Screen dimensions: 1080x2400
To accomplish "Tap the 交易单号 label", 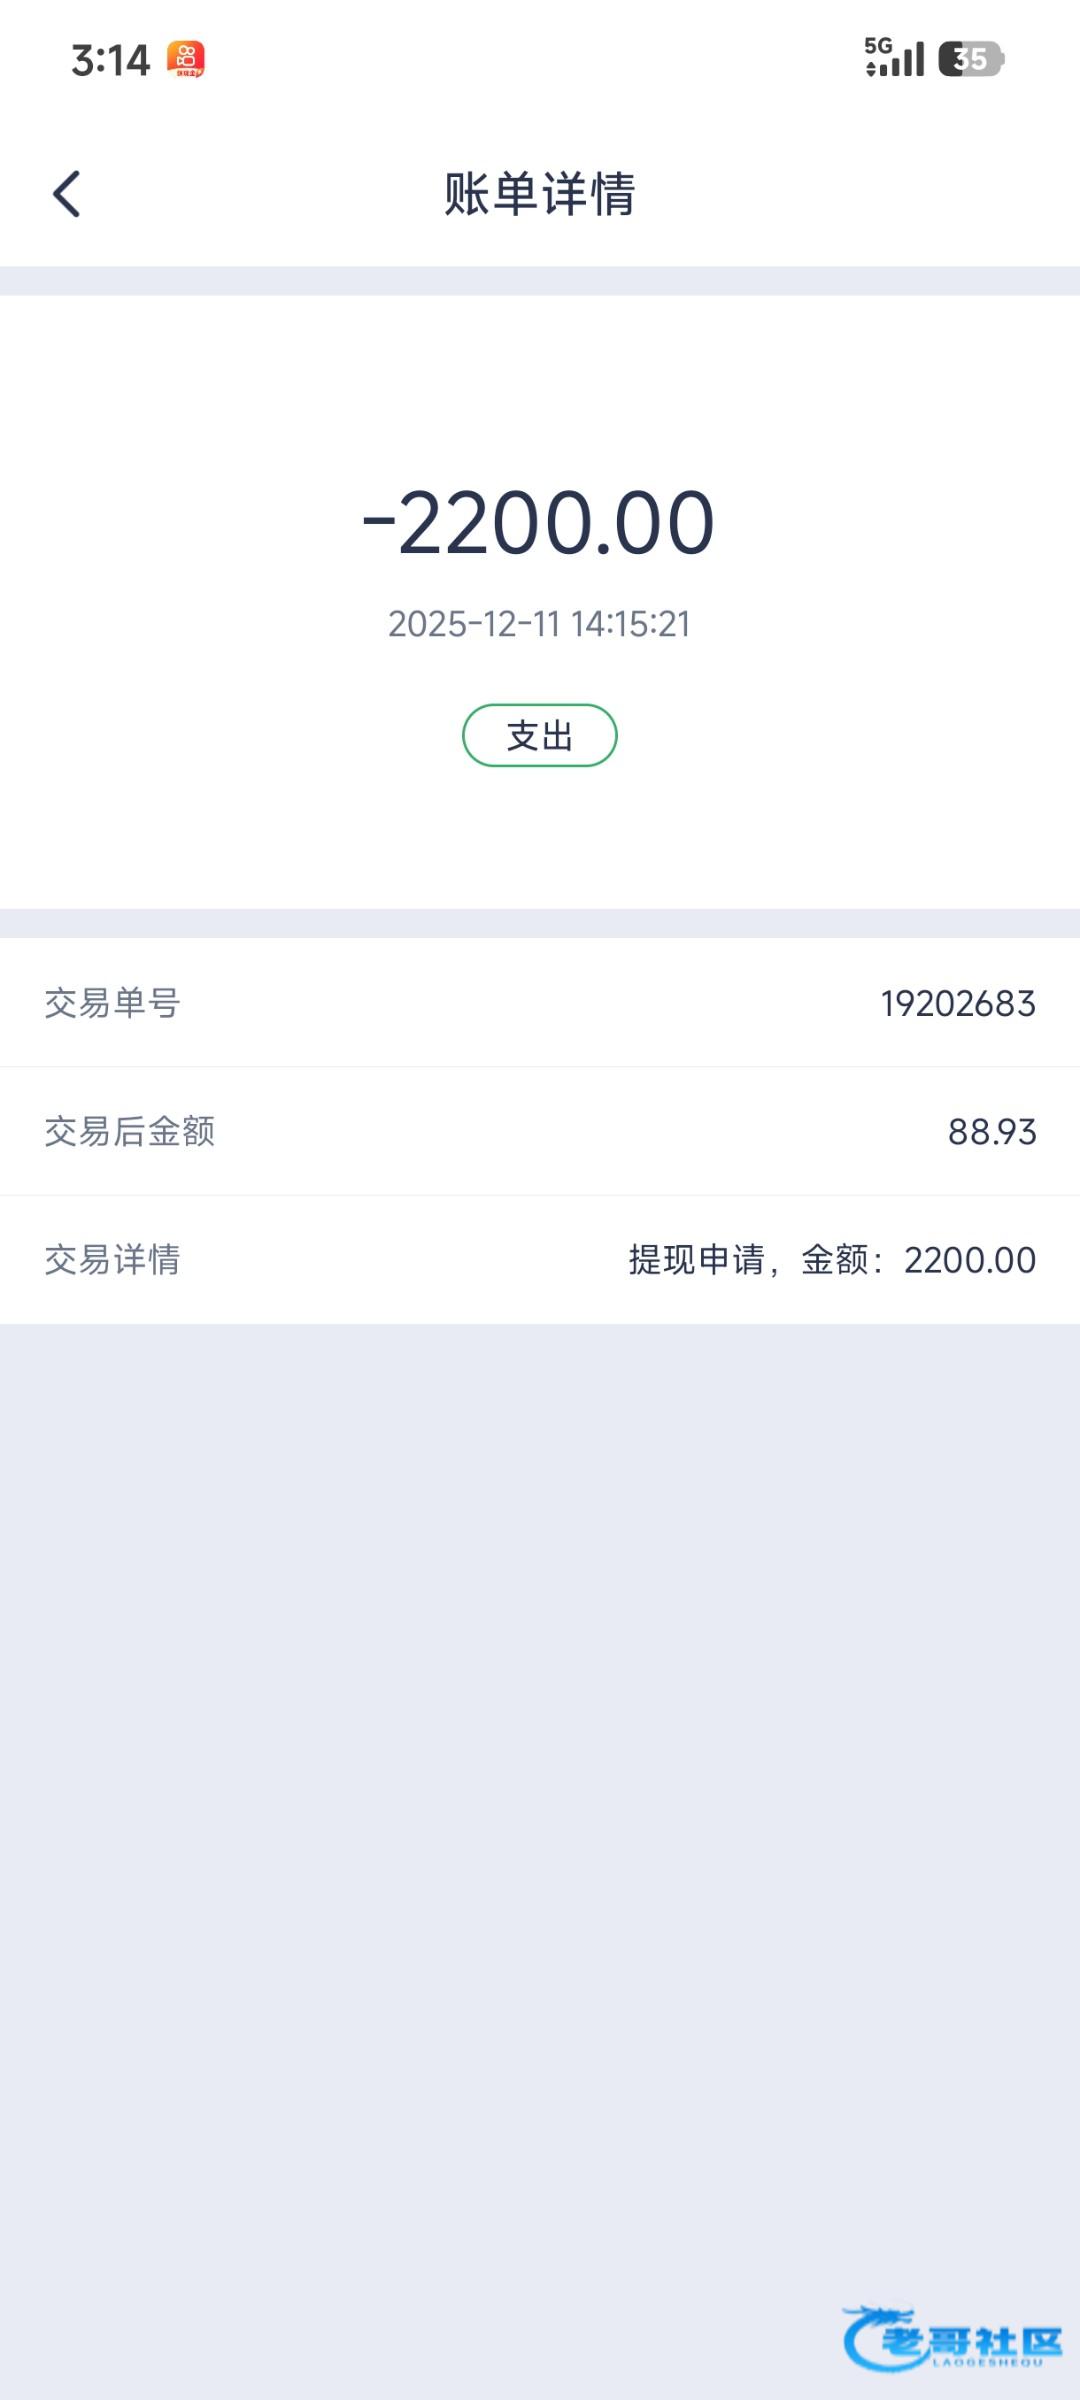I will pyautogui.click(x=112, y=1003).
